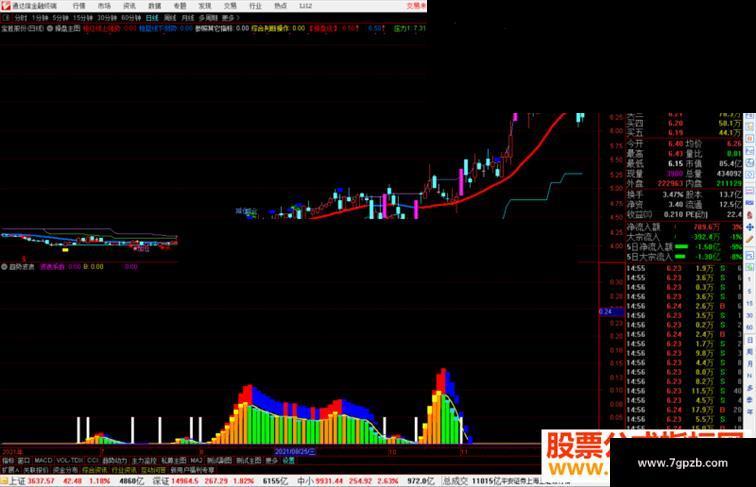Click the 大宗流入 row
Image resolution: width=756 pixels, height=487 pixels.
click(x=684, y=237)
